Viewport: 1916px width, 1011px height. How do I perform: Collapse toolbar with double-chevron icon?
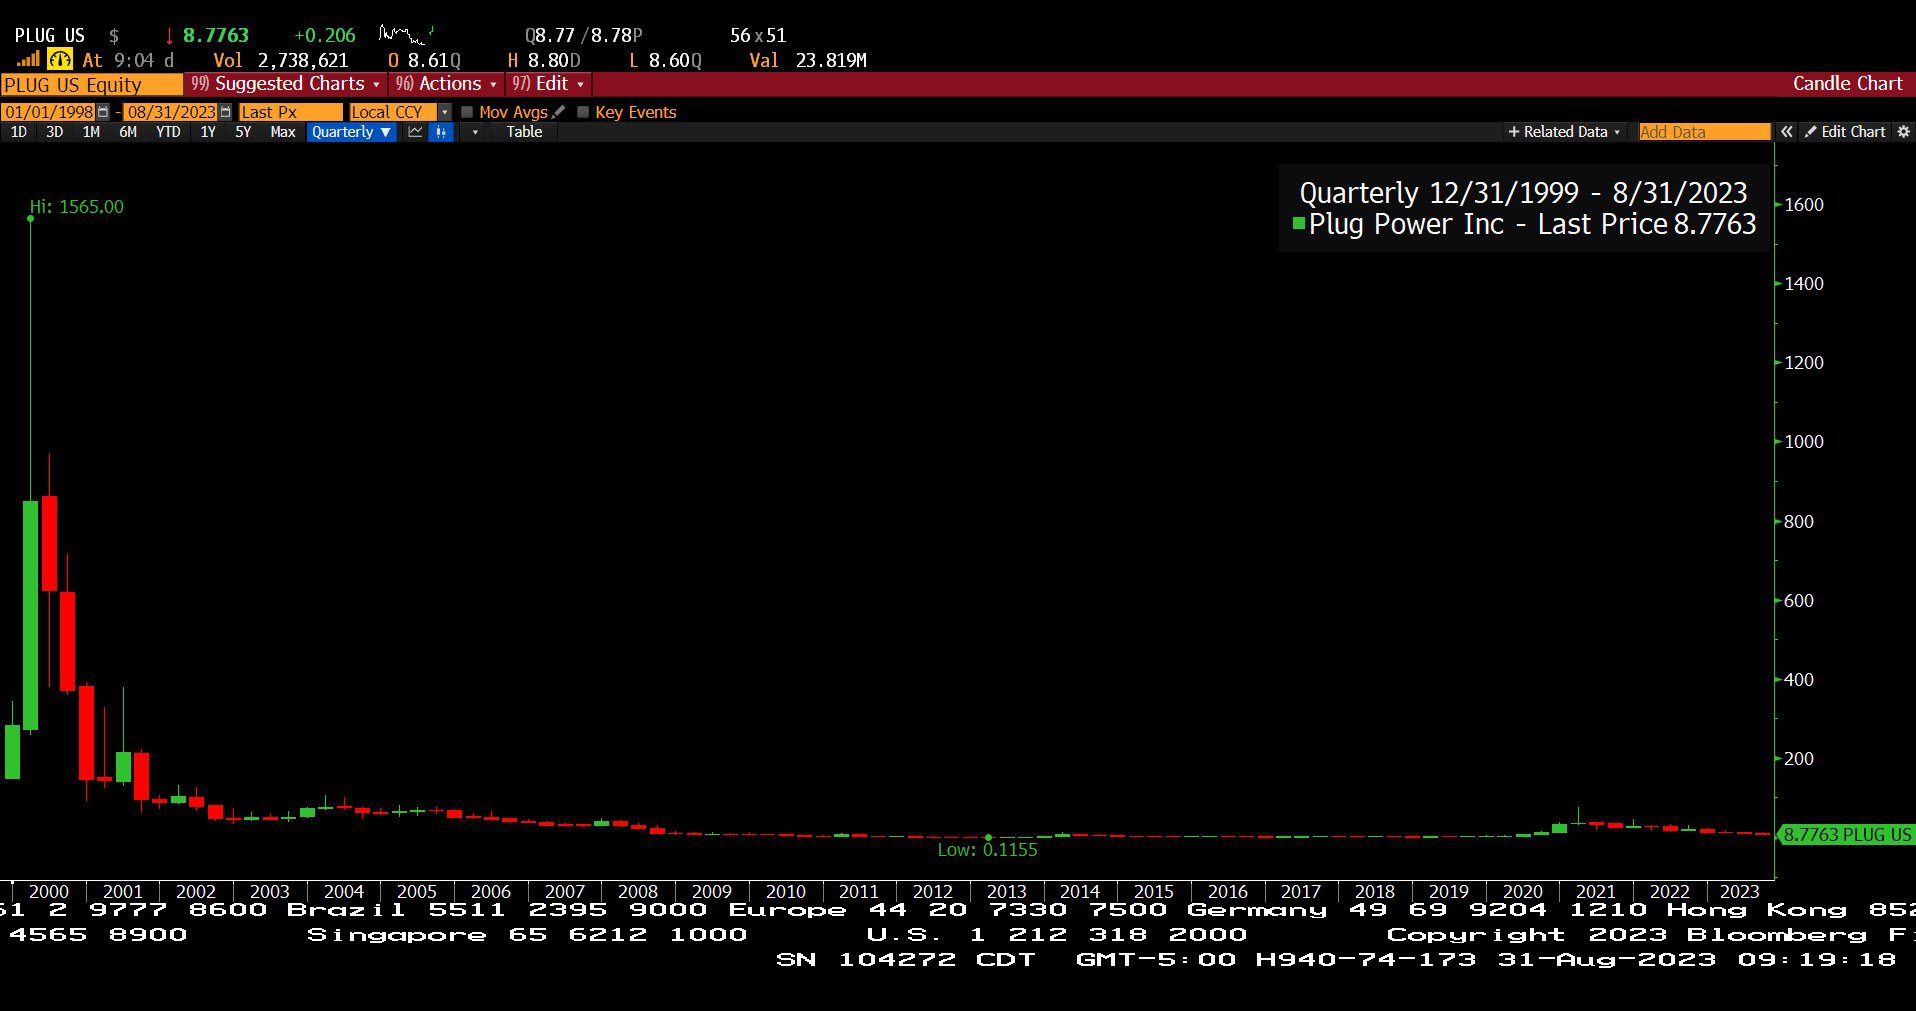1786,132
